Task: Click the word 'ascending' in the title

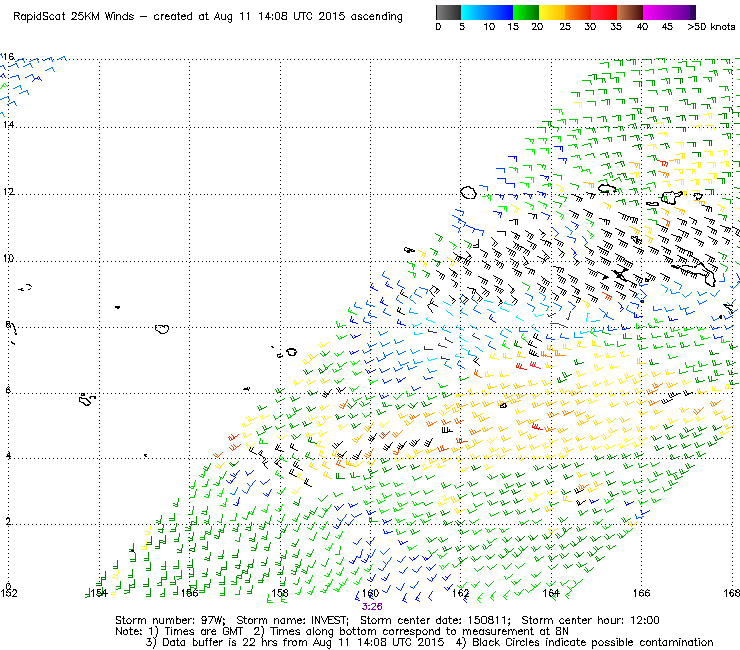Action: coord(377,17)
